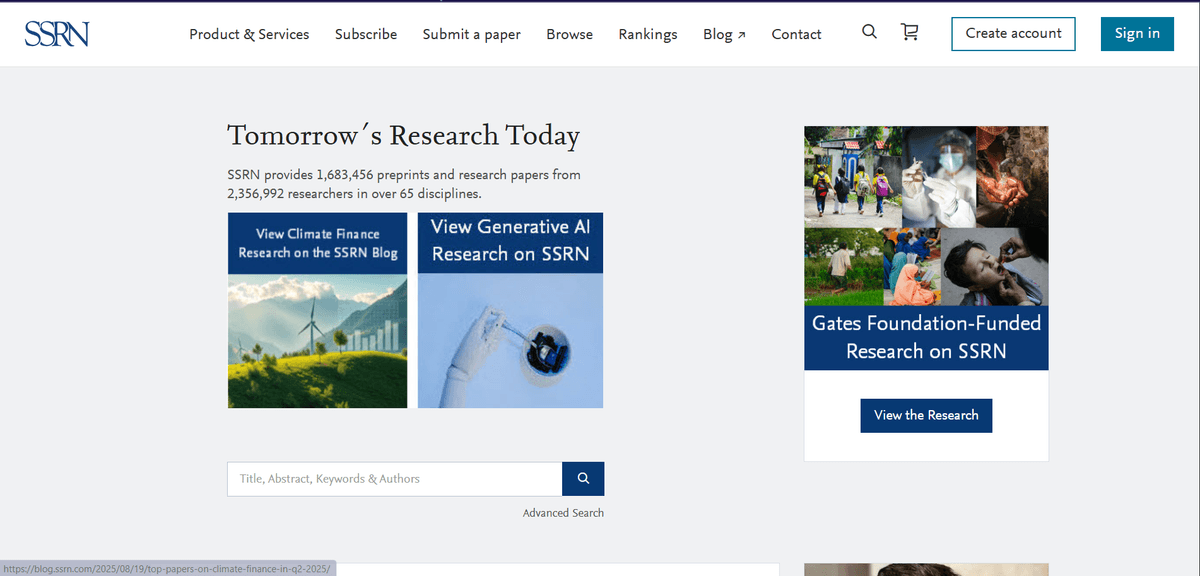1200x576 pixels.
Task: Open Product & Services menu
Action: 249,34
